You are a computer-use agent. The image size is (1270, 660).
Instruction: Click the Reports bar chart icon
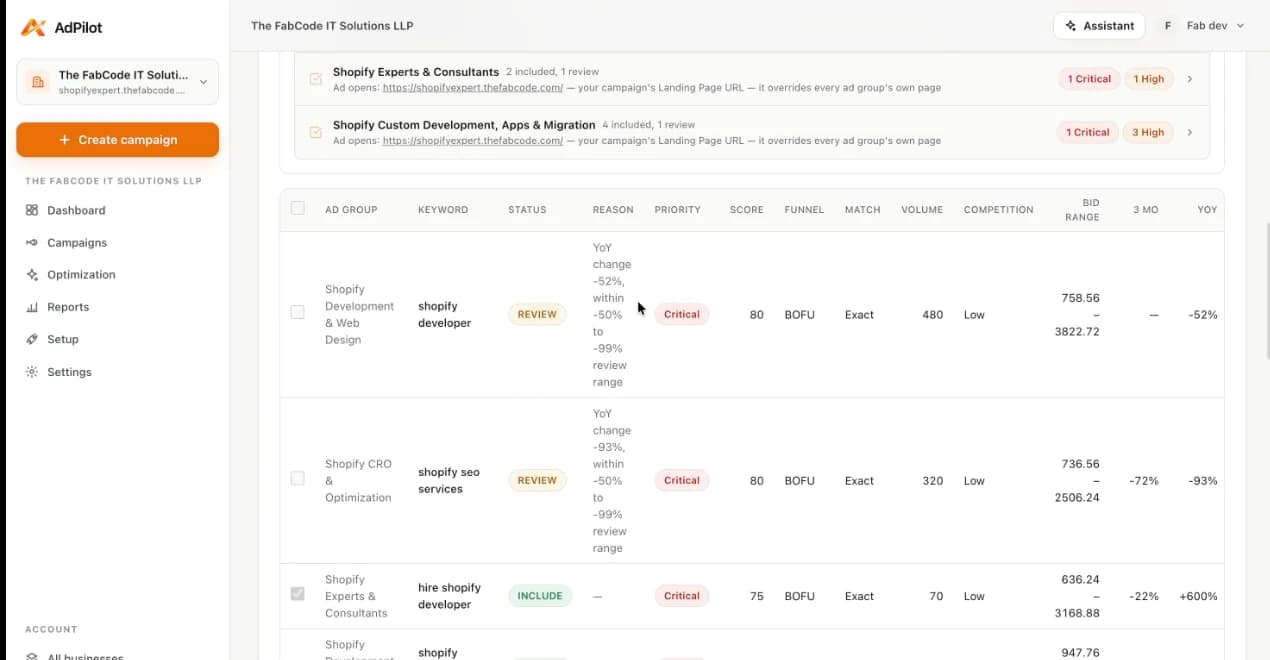click(32, 307)
